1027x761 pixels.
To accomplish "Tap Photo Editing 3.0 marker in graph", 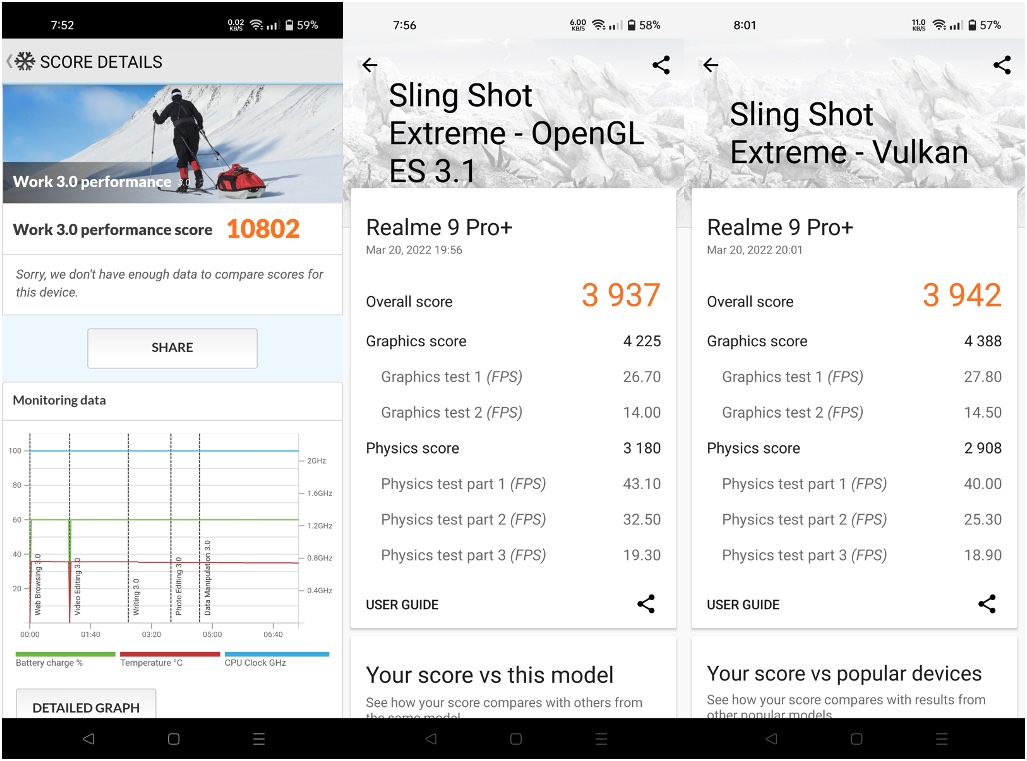I will (x=178, y=586).
